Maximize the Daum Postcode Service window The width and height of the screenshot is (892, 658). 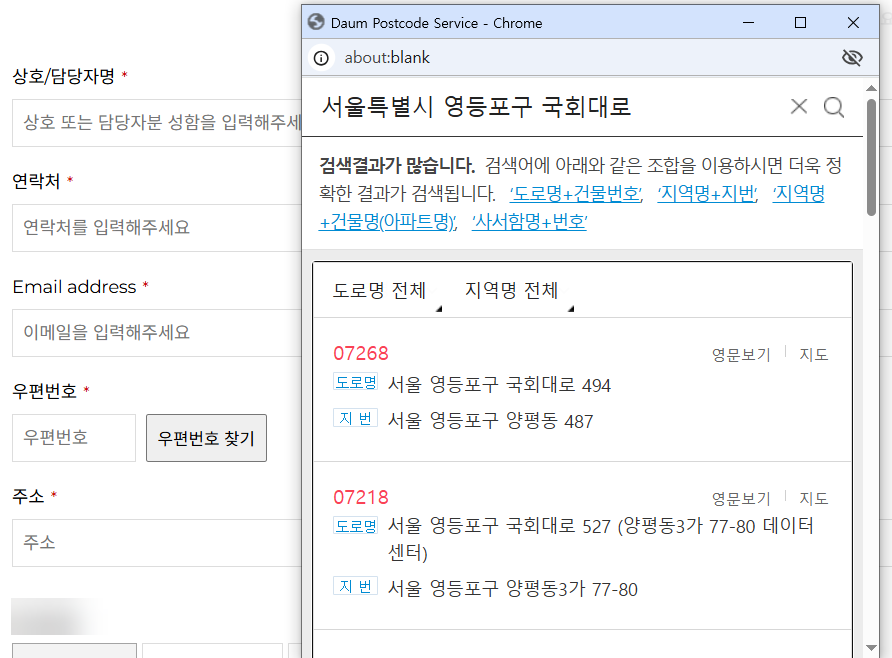coord(800,23)
